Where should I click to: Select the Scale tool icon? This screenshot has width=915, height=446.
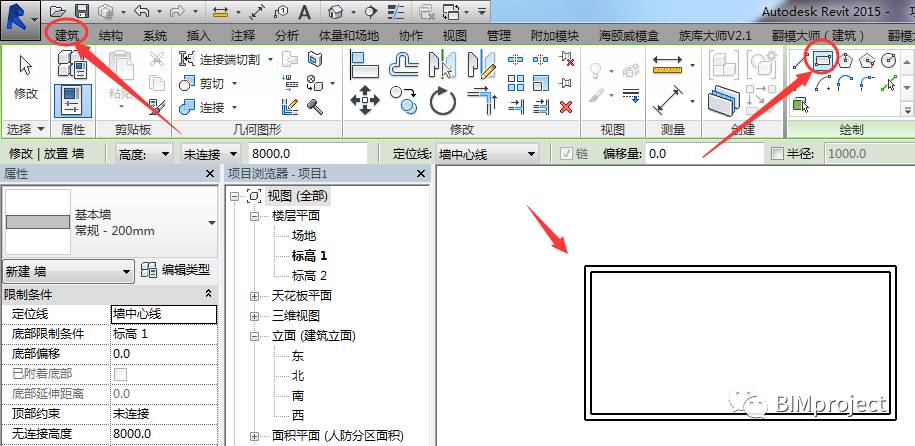click(x=541, y=83)
